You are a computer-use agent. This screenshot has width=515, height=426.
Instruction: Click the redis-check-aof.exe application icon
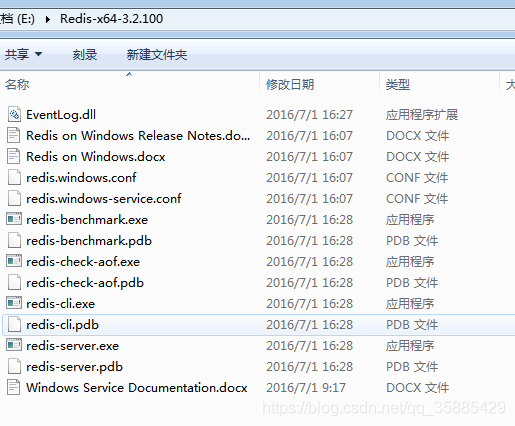pos(14,261)
